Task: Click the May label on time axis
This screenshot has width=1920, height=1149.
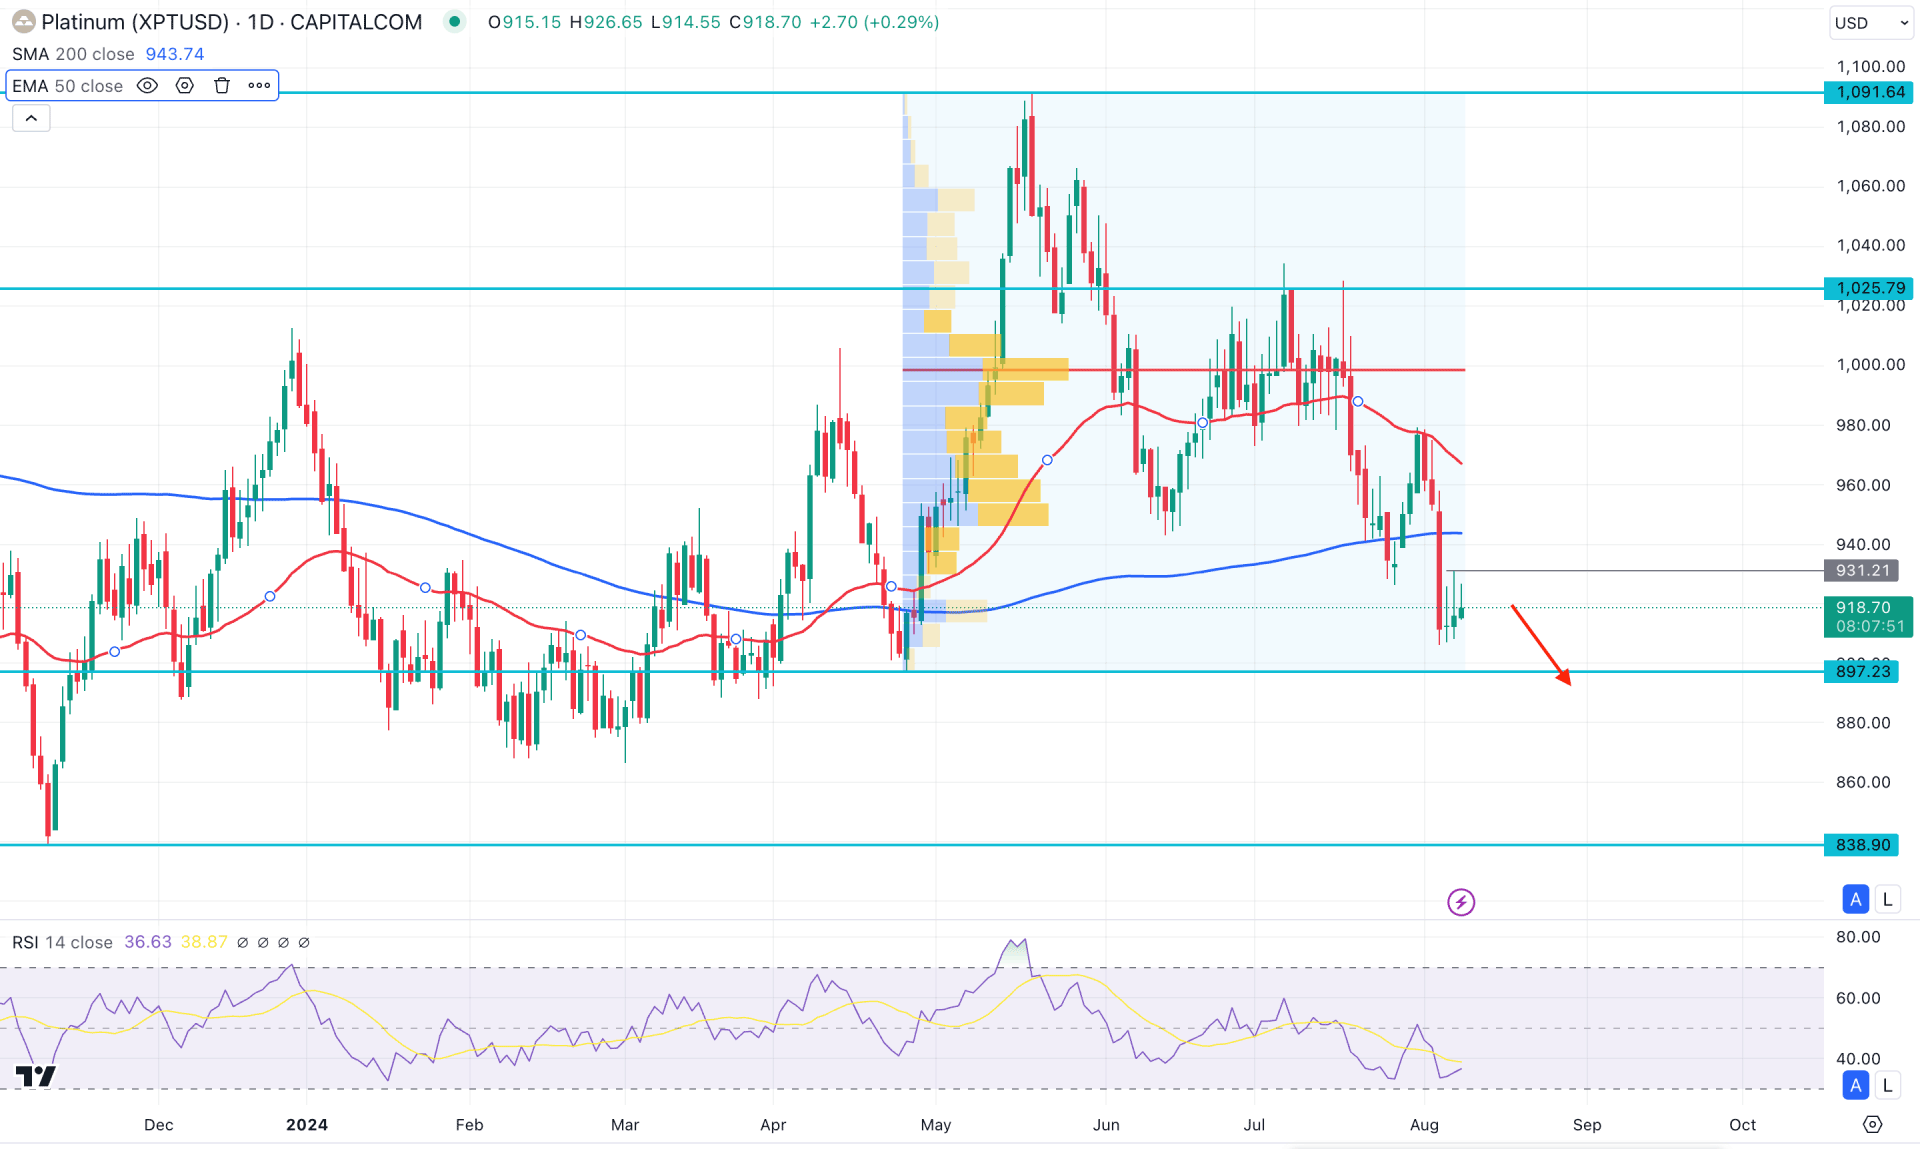Action: pyautogui.click(x=936, y=1125)
